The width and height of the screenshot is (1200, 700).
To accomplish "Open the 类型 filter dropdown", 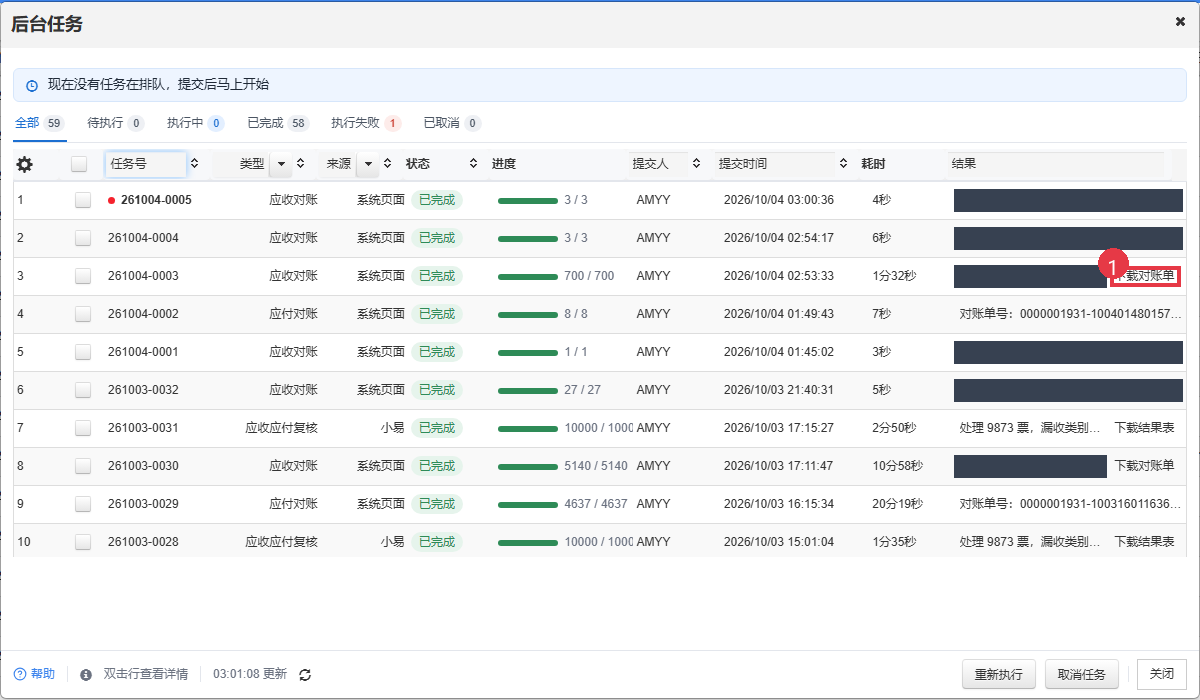I will pyautogui.click(x=280, y=164).
